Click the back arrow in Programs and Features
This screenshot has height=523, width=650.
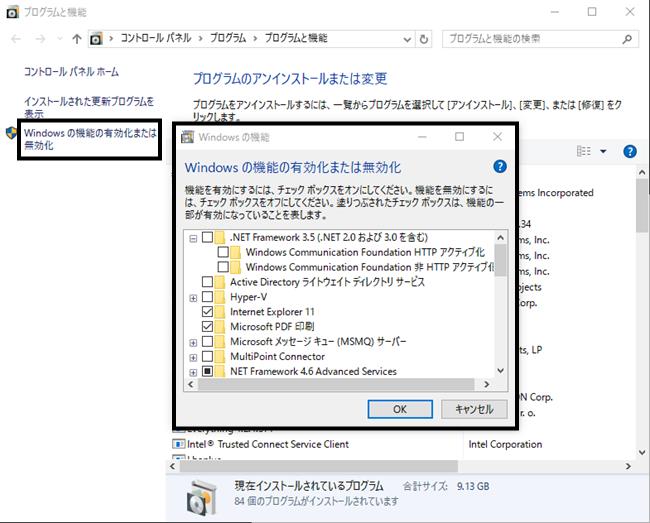(16, 39)
